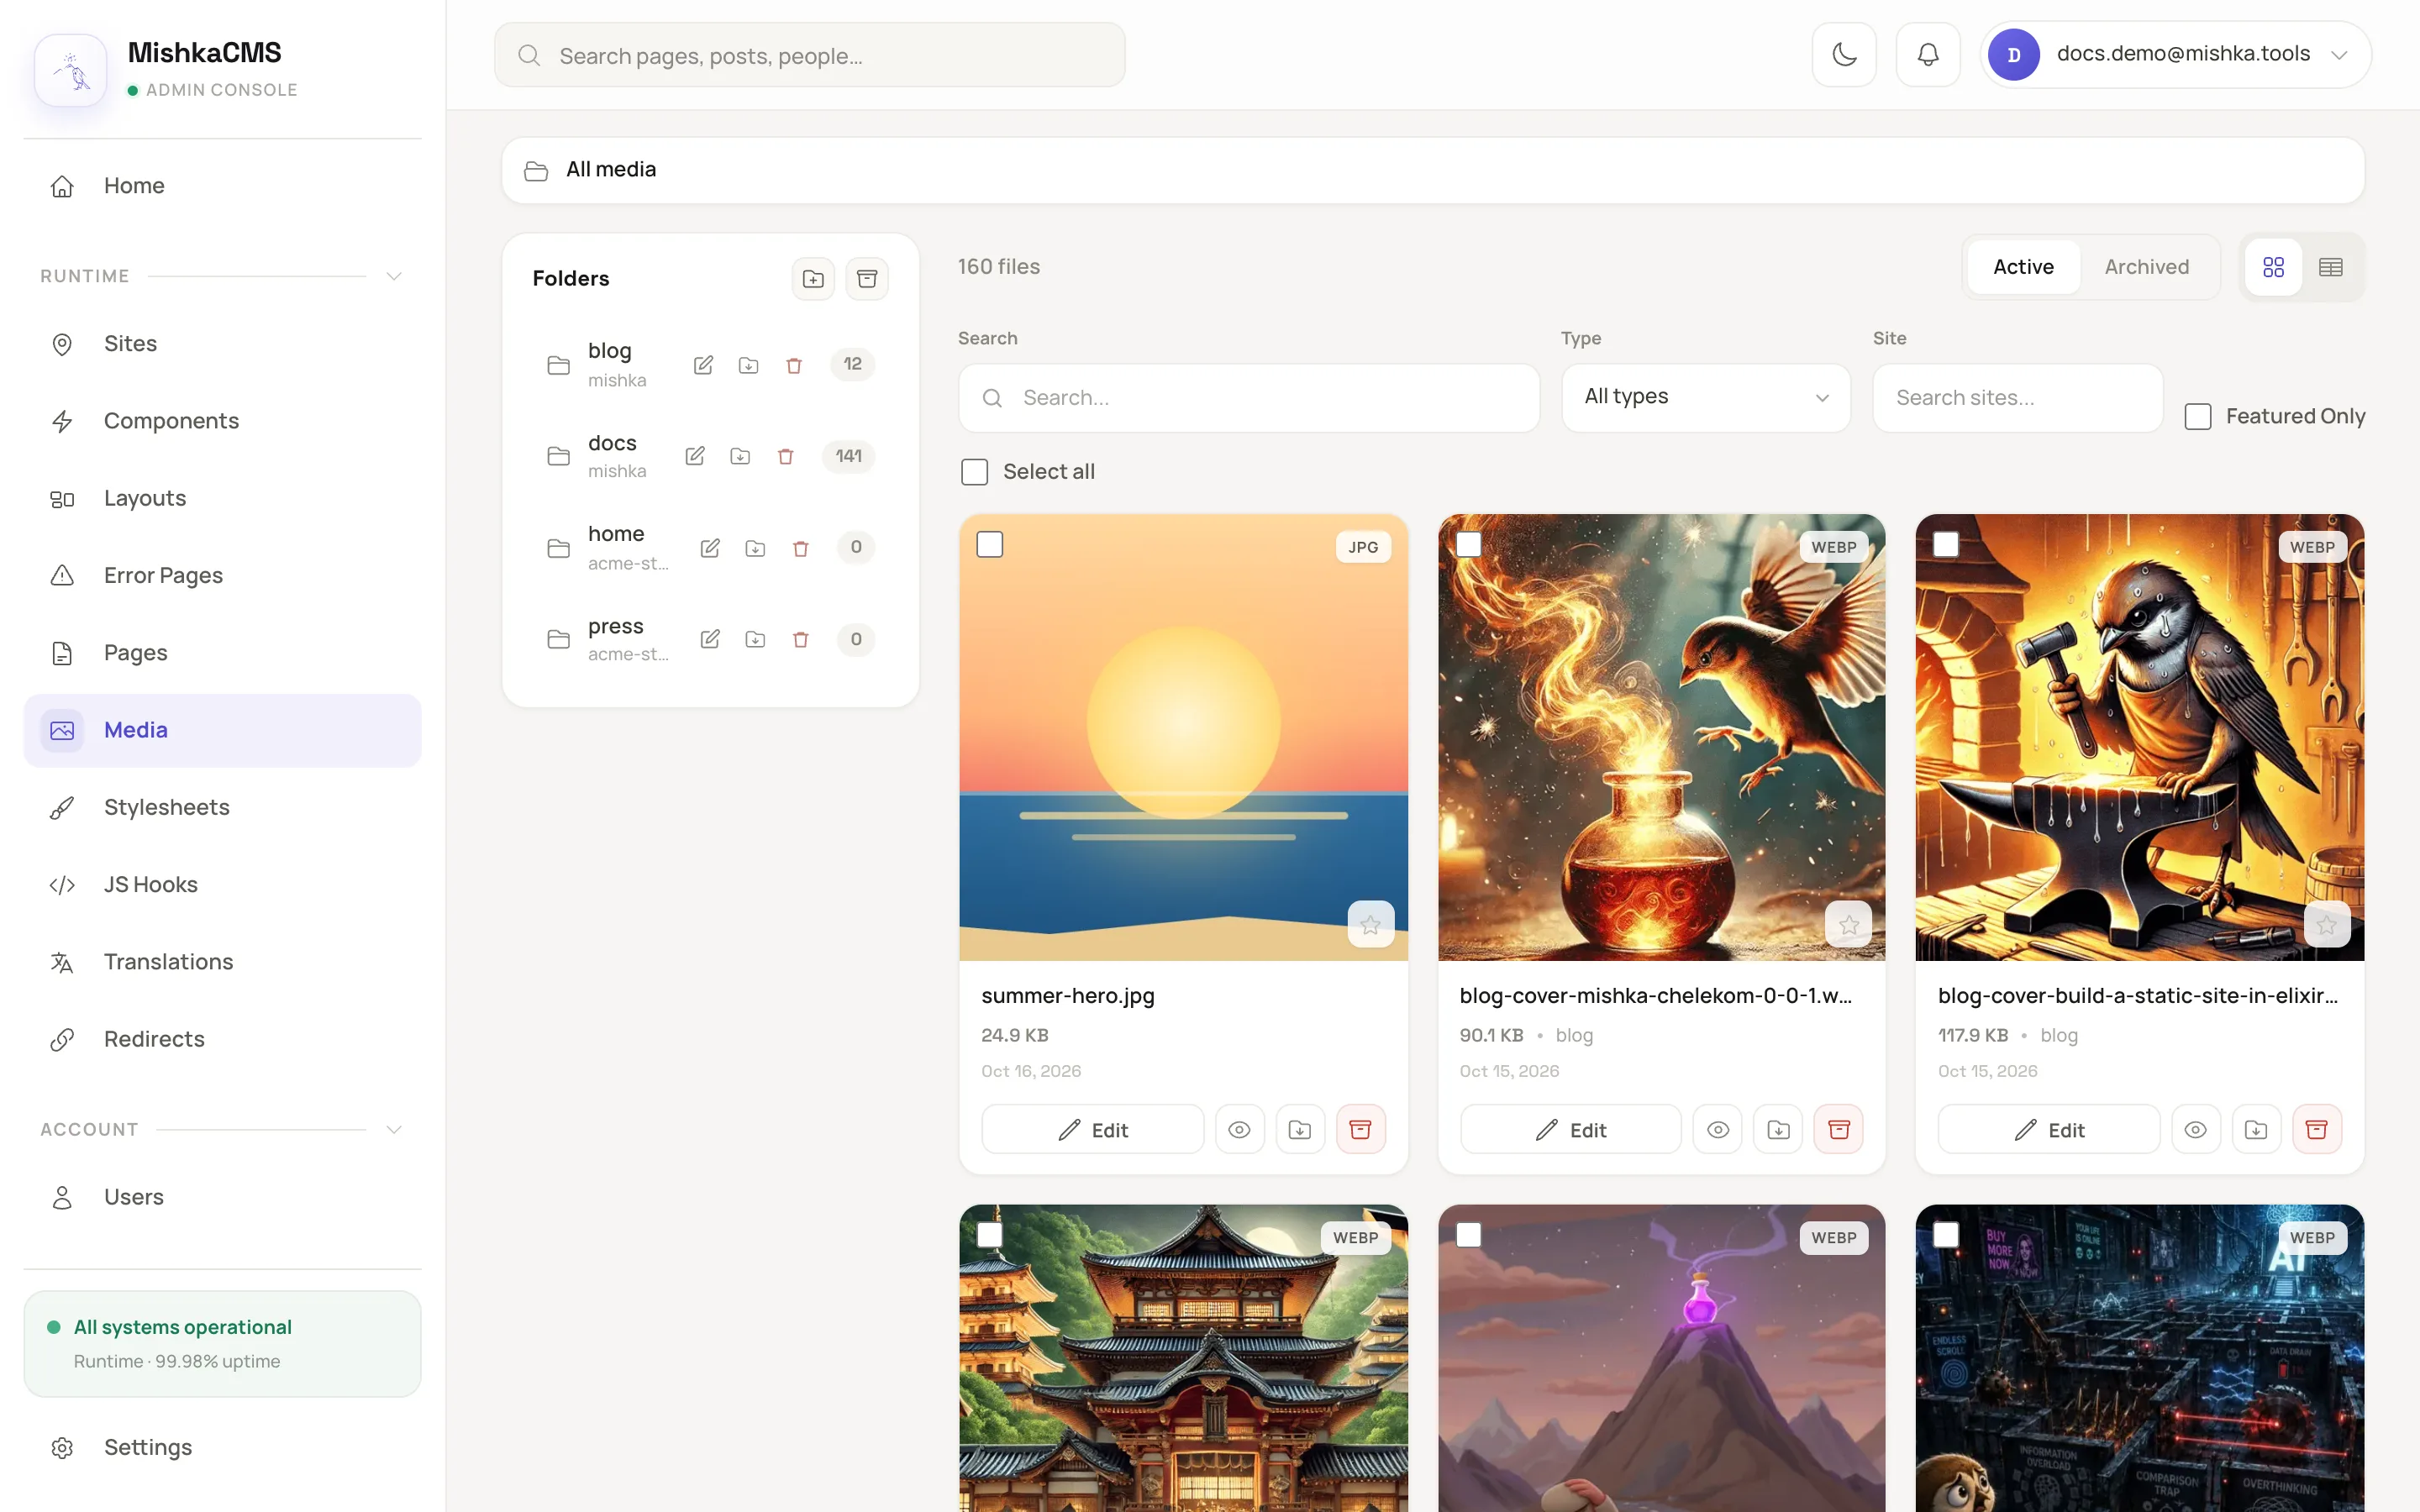Image resolution: width=2420 pixels, height=1512 pixels.
Task: Star summer-hero.jpg as featured
Action: [x=1370, y=925]
